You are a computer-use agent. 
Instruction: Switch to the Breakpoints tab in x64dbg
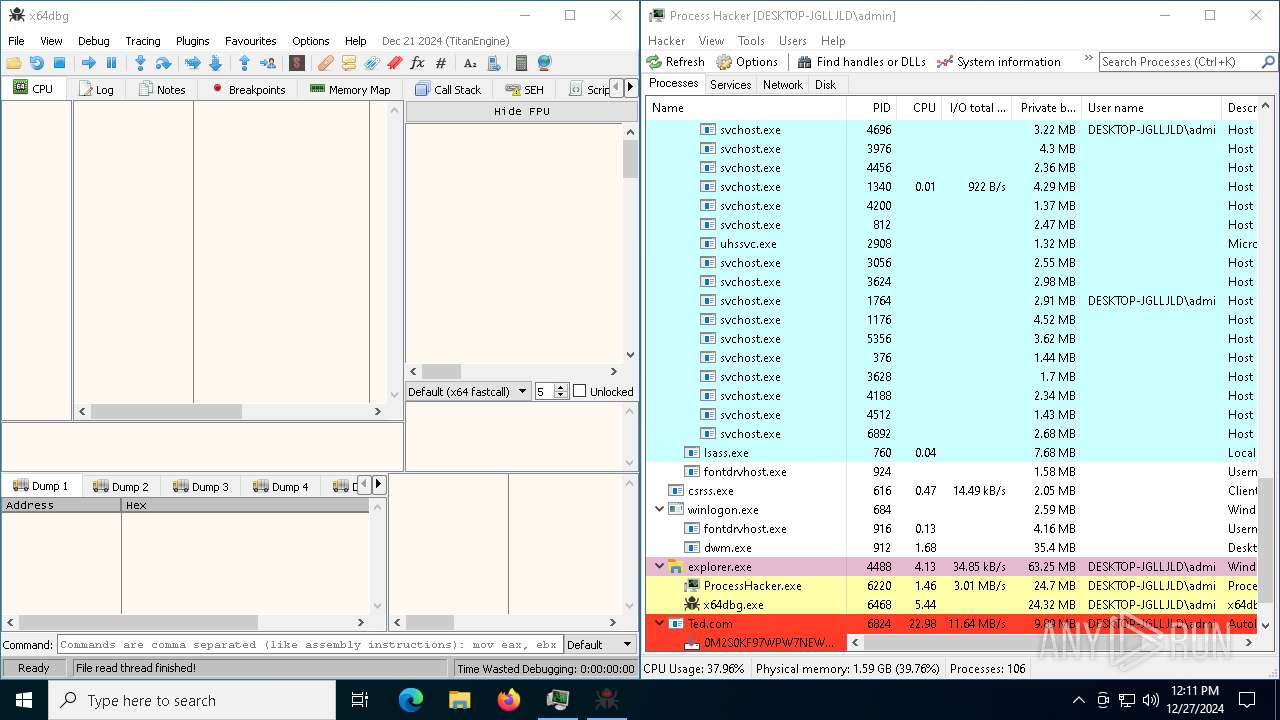click(x=248, y=89)
